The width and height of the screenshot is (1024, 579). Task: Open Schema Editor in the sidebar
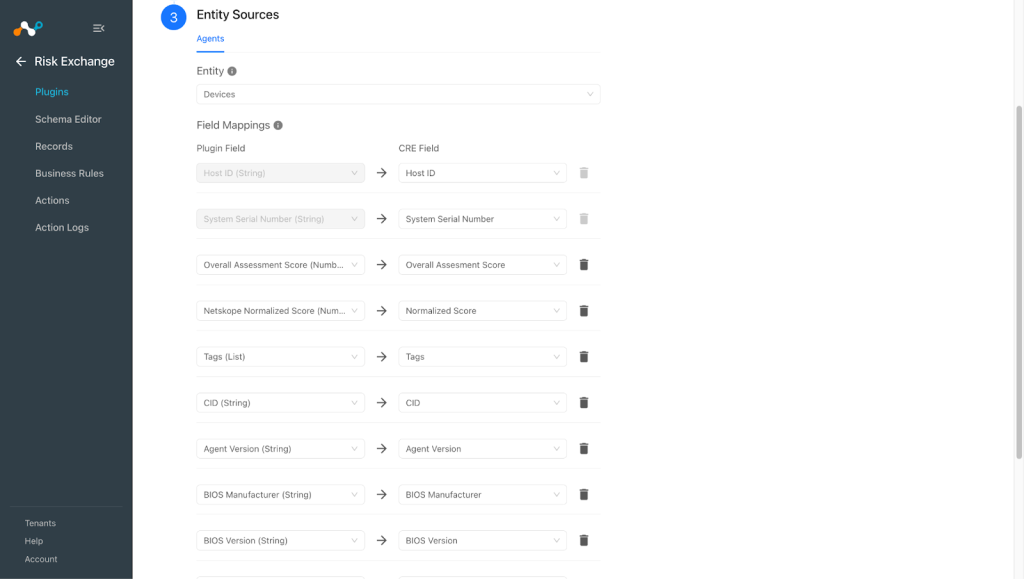68,119
